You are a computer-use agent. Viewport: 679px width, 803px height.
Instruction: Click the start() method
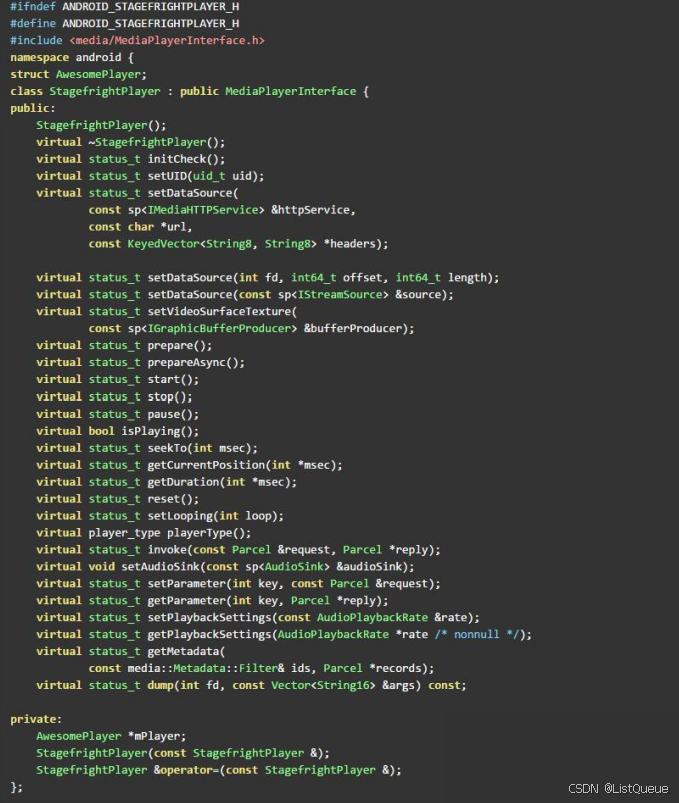[x=173, y=379]
